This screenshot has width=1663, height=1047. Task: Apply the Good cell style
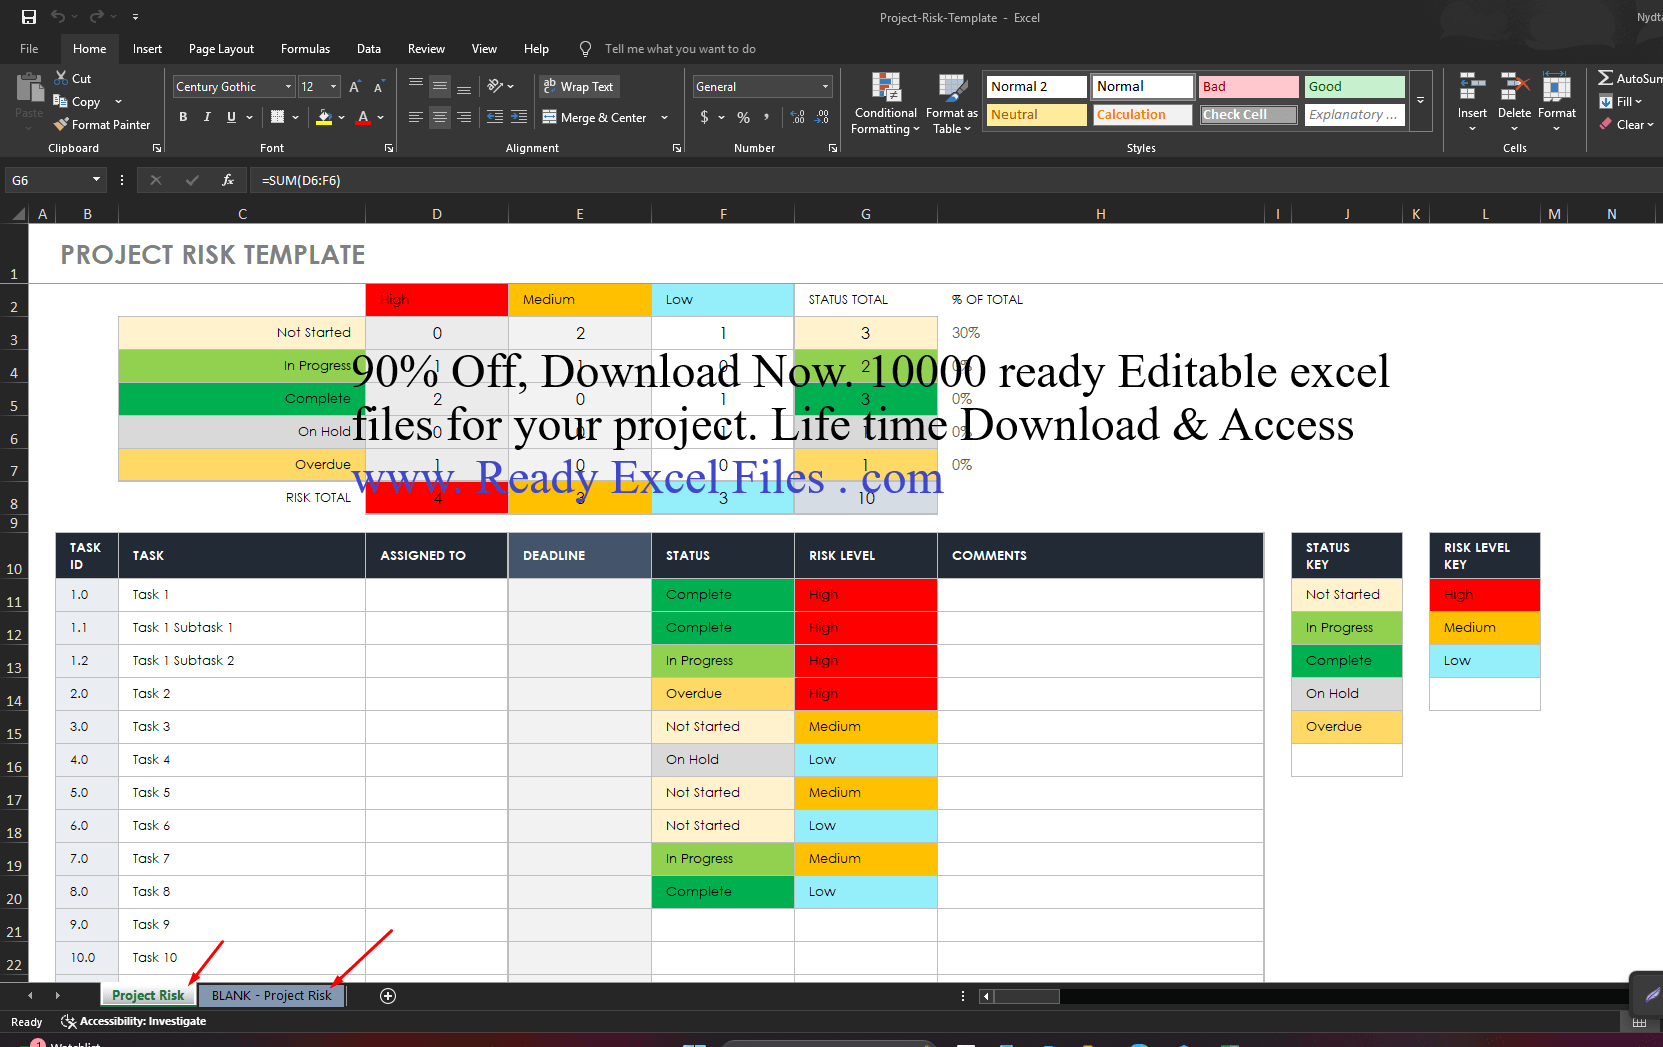click(1355, 87)
